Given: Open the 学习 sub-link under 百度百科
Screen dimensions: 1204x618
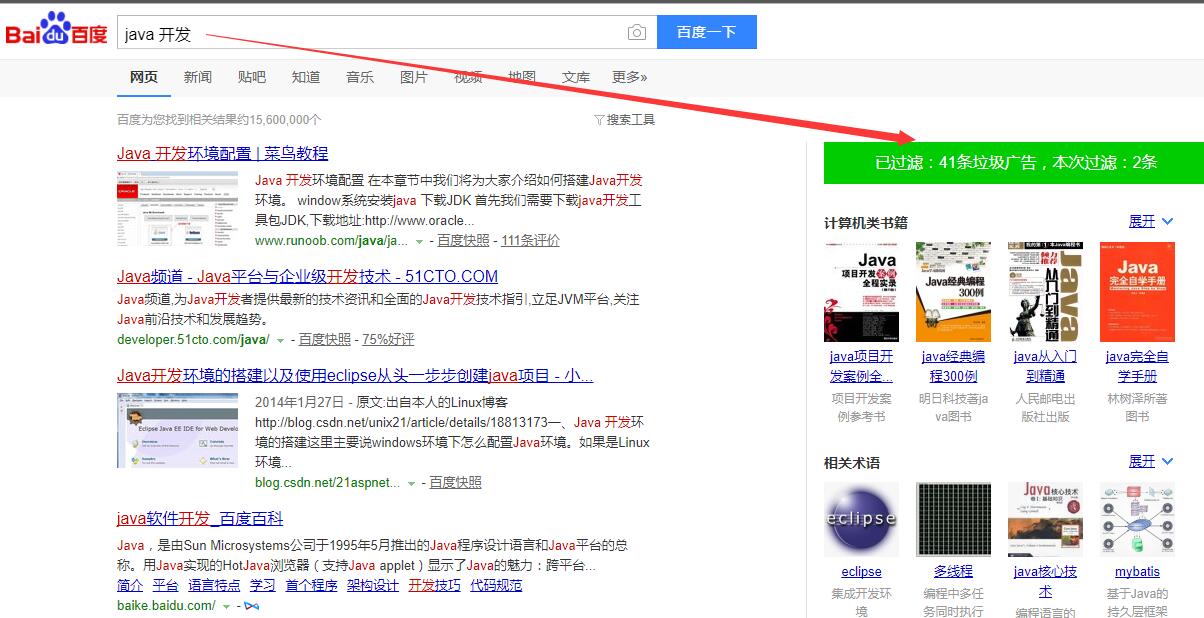Looking at the screenshot, I should [263, 586].
